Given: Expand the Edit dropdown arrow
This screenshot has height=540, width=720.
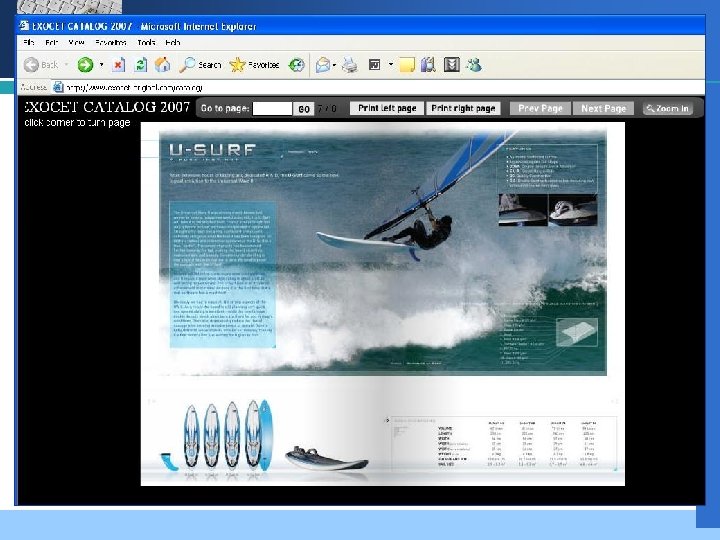Looking at the screenshot, I should tap(391, 64).
